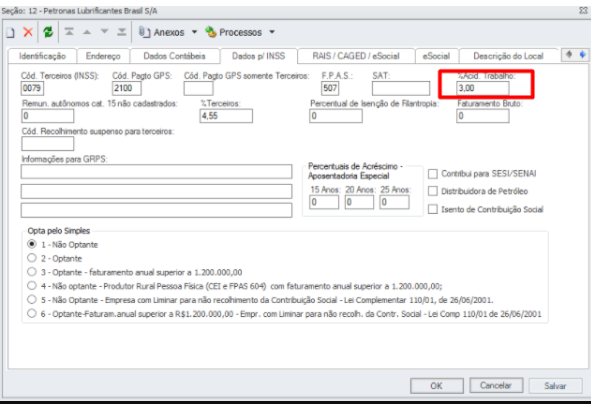
Task: Switch to the Dados Contábeis tab
Action: 175,56
